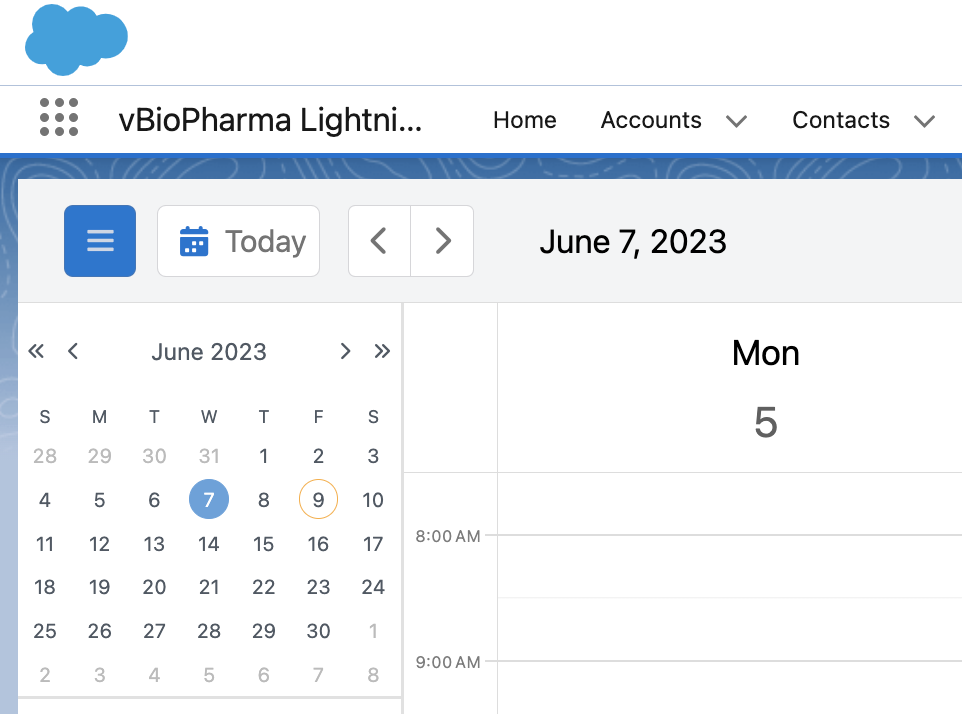Select June 15 in the mini calendar
This screenshot has width=962, height=714.
[x=263, y=543]
